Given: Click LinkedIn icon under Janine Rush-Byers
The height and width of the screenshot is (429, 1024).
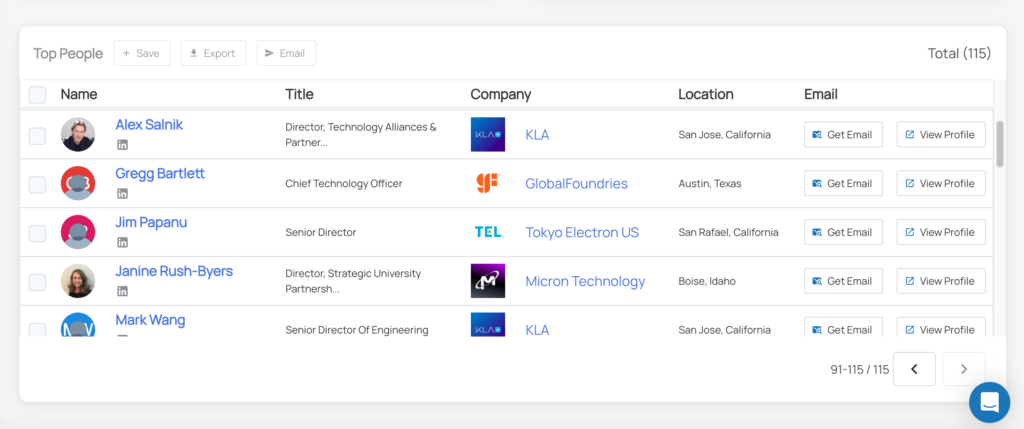Looking at the screenshot, I should [x=123, y=291].
